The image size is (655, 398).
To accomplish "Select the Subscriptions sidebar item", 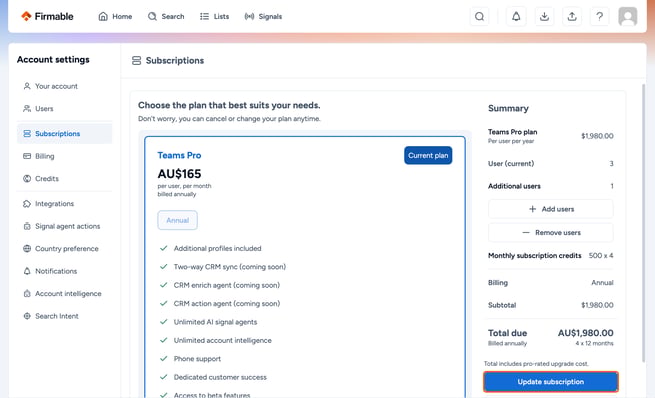I will (x=64, y=134).
